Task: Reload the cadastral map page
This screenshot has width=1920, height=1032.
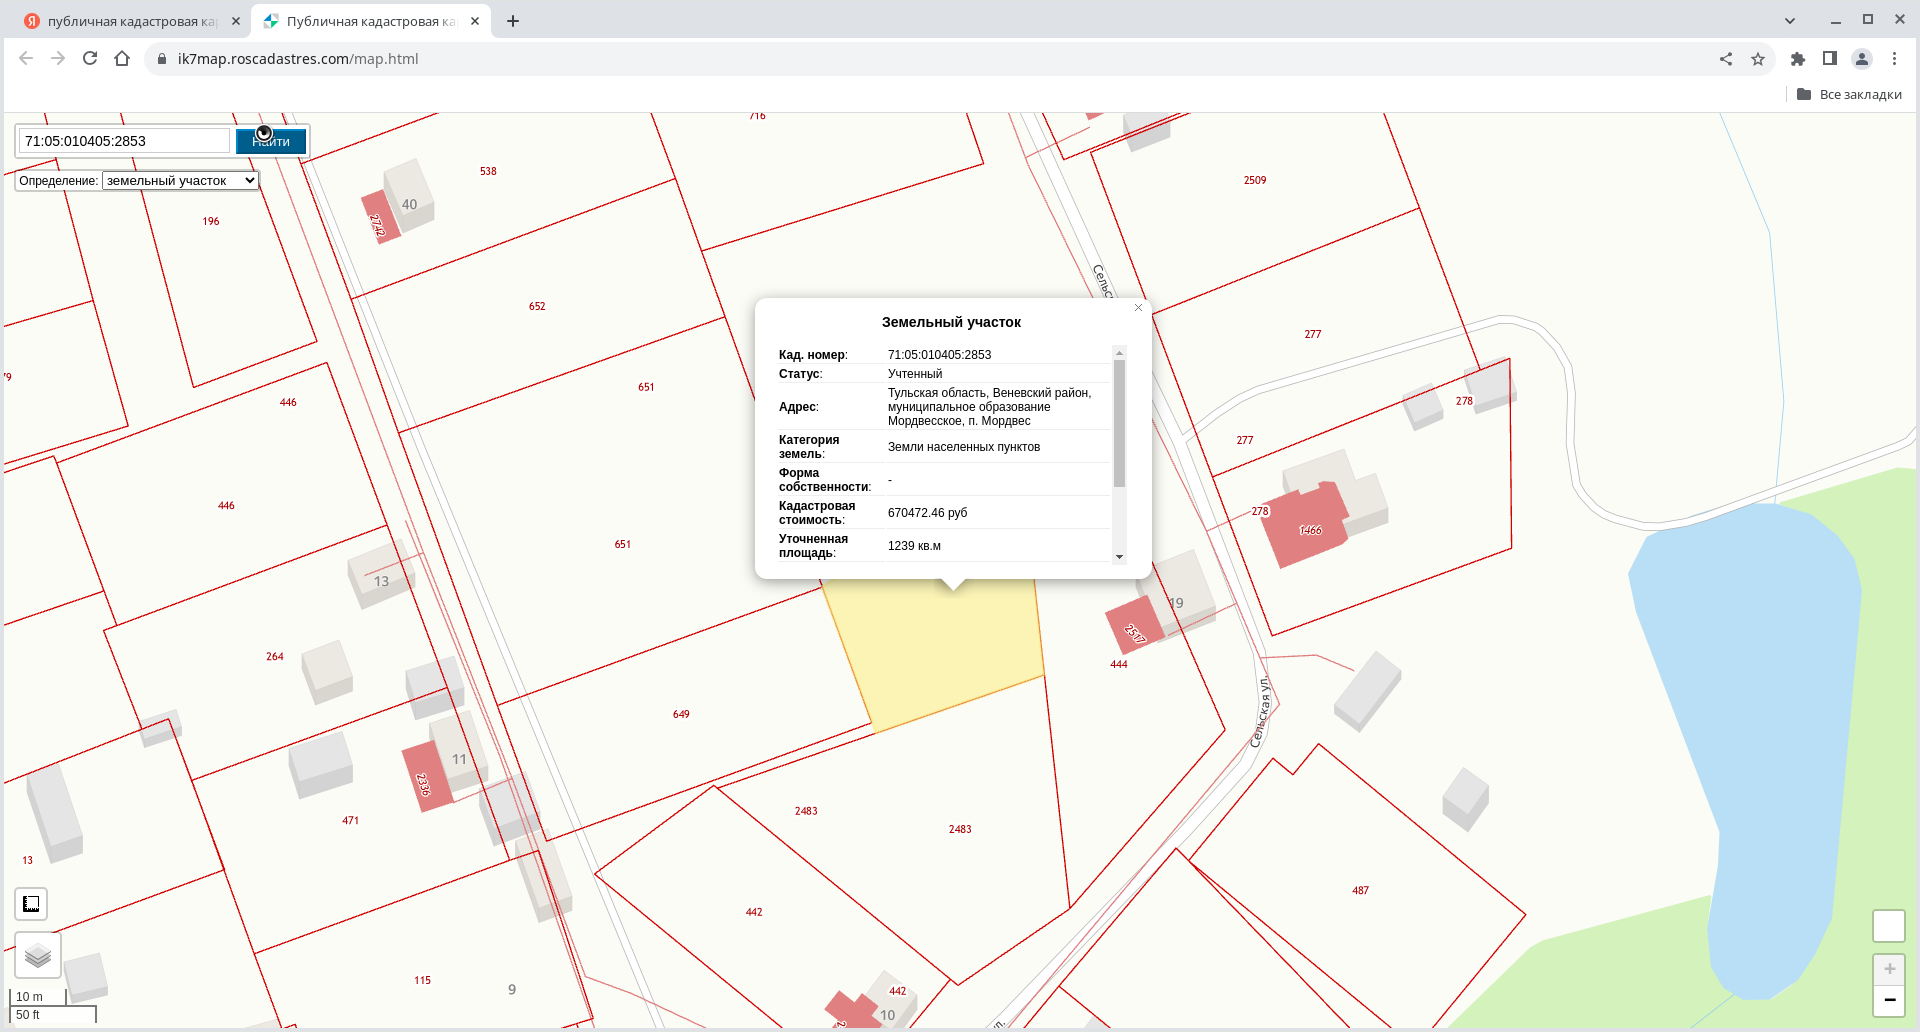Action: pyautogui.click(x=90, y=59)
